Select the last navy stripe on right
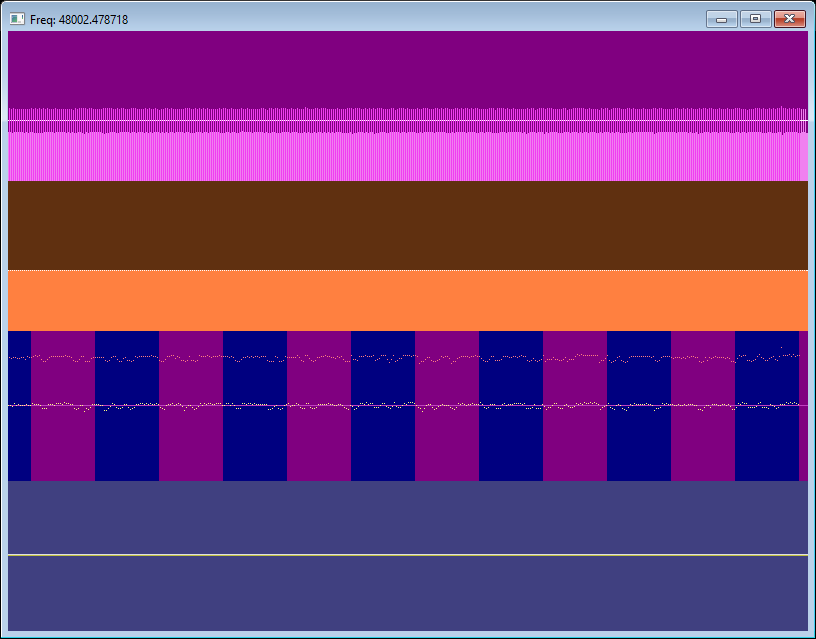The width and height of the screenshot is (816, 639). (x=767, y=440)
